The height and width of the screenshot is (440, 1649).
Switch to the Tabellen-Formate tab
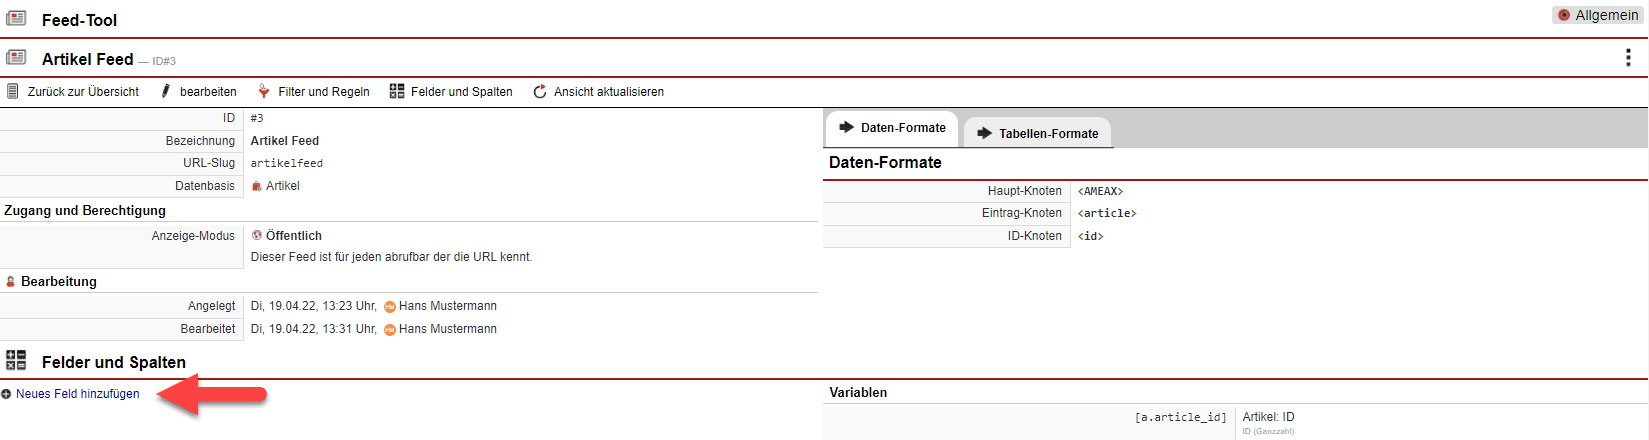1037,133
